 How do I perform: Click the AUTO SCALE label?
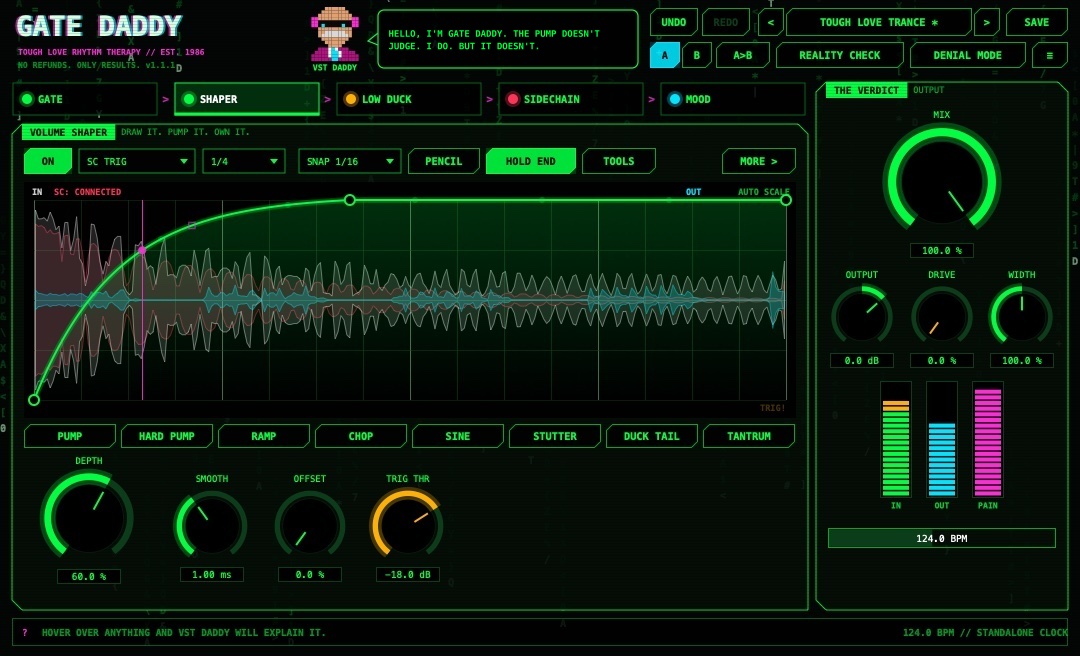pyautogui.click(x=764, y=192)
